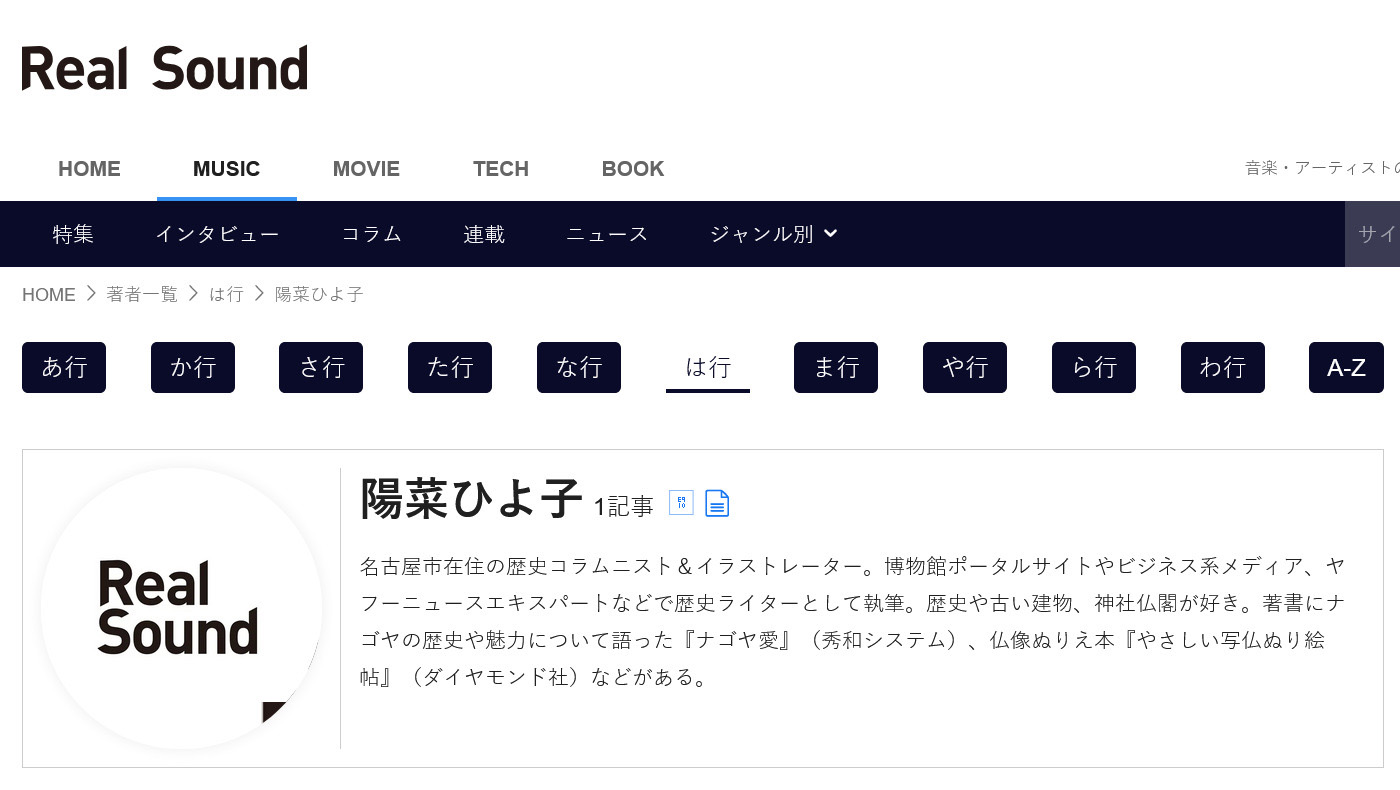Open 特集 in the dark menu bar
Screen dimensions: 1400x790
(73, 234)
